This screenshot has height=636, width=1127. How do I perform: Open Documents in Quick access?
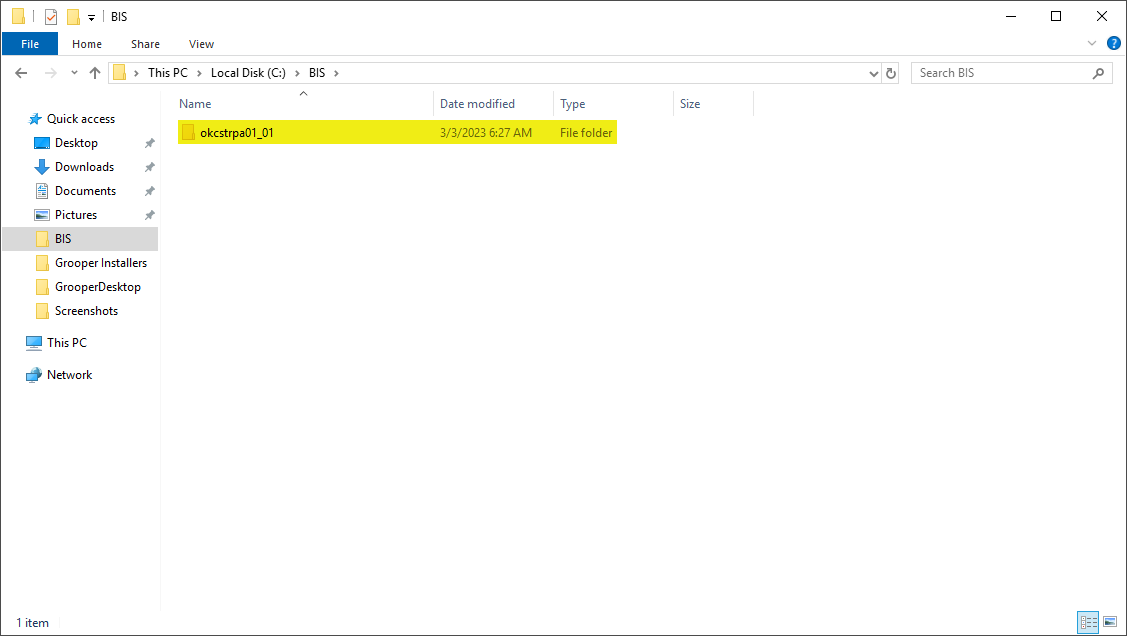(x=86, y=190)
